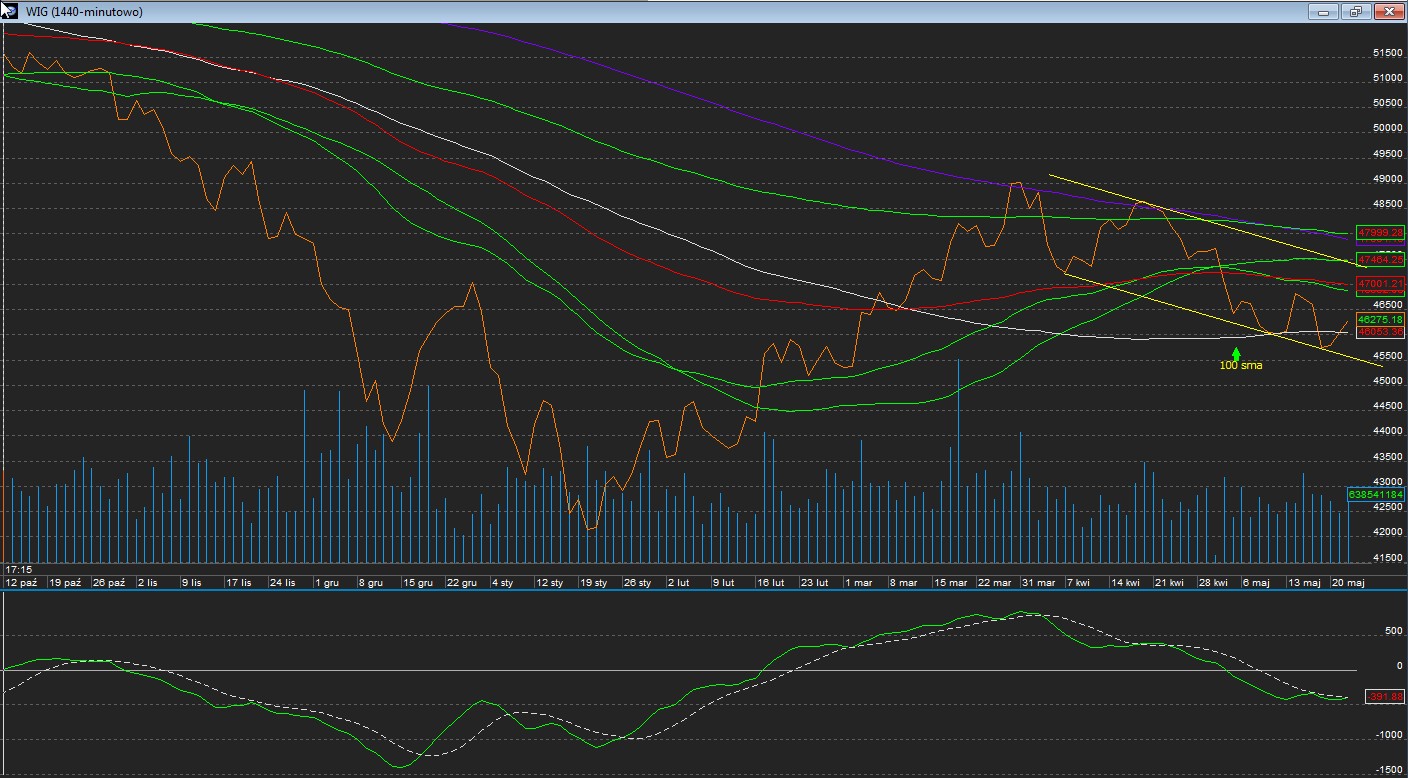Click the '19 sty' date label
Screen dimensions: 1408x778
click(x=593, y=581)
